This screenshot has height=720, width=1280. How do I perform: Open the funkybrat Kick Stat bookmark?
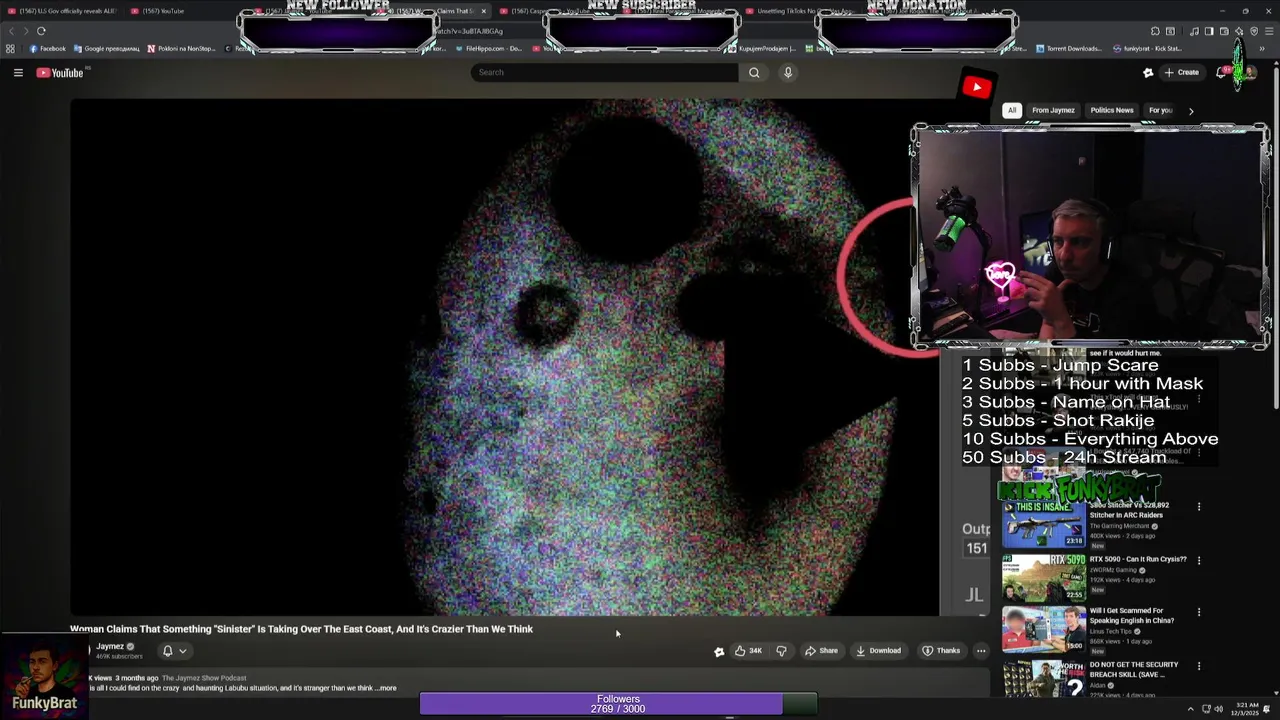click(x=1148, y=48)
